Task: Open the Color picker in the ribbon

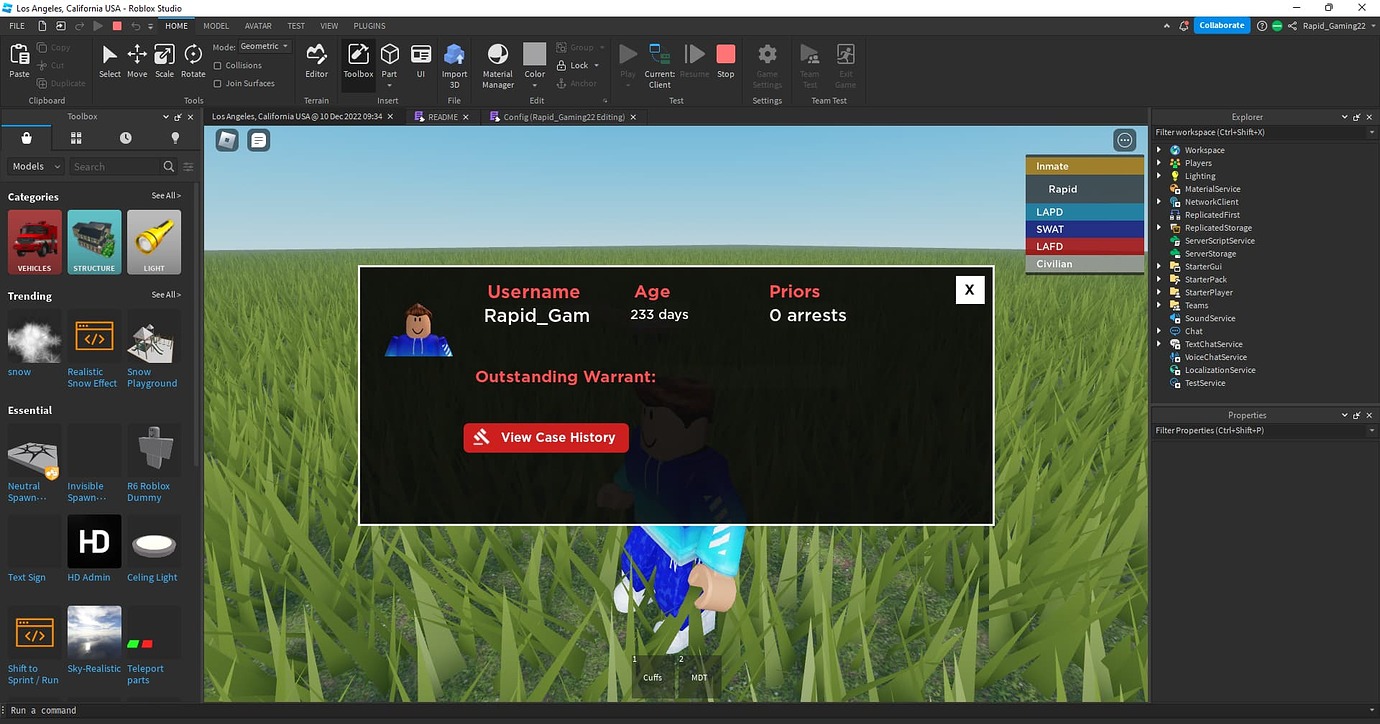Action: pos(534,60)
